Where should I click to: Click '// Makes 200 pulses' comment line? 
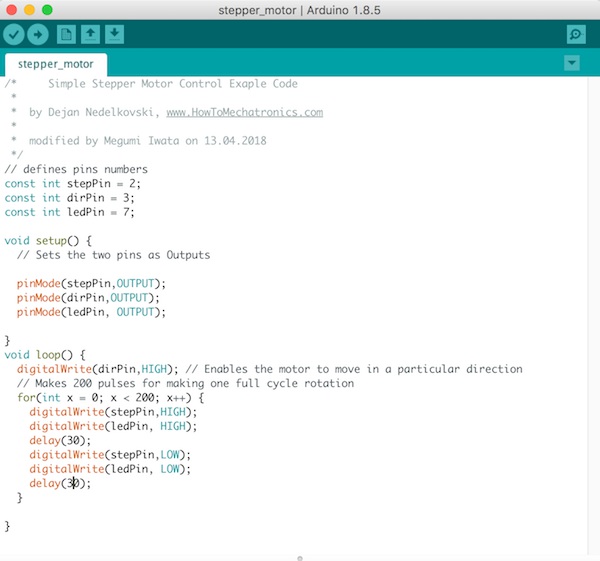tap(186, 383)
